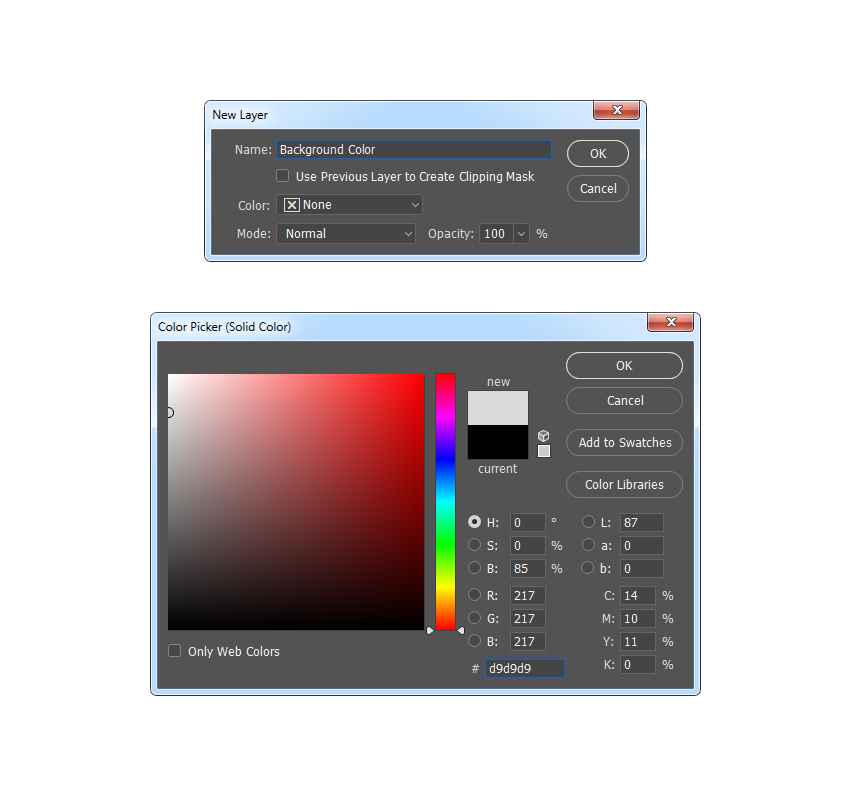Select the L radio button
This screenshot has height=796, width=850.
(589, 522)
